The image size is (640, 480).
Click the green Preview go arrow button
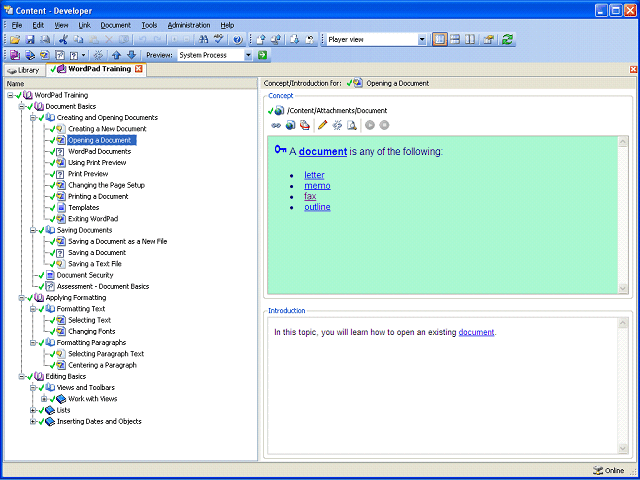(x=262, y=55)
